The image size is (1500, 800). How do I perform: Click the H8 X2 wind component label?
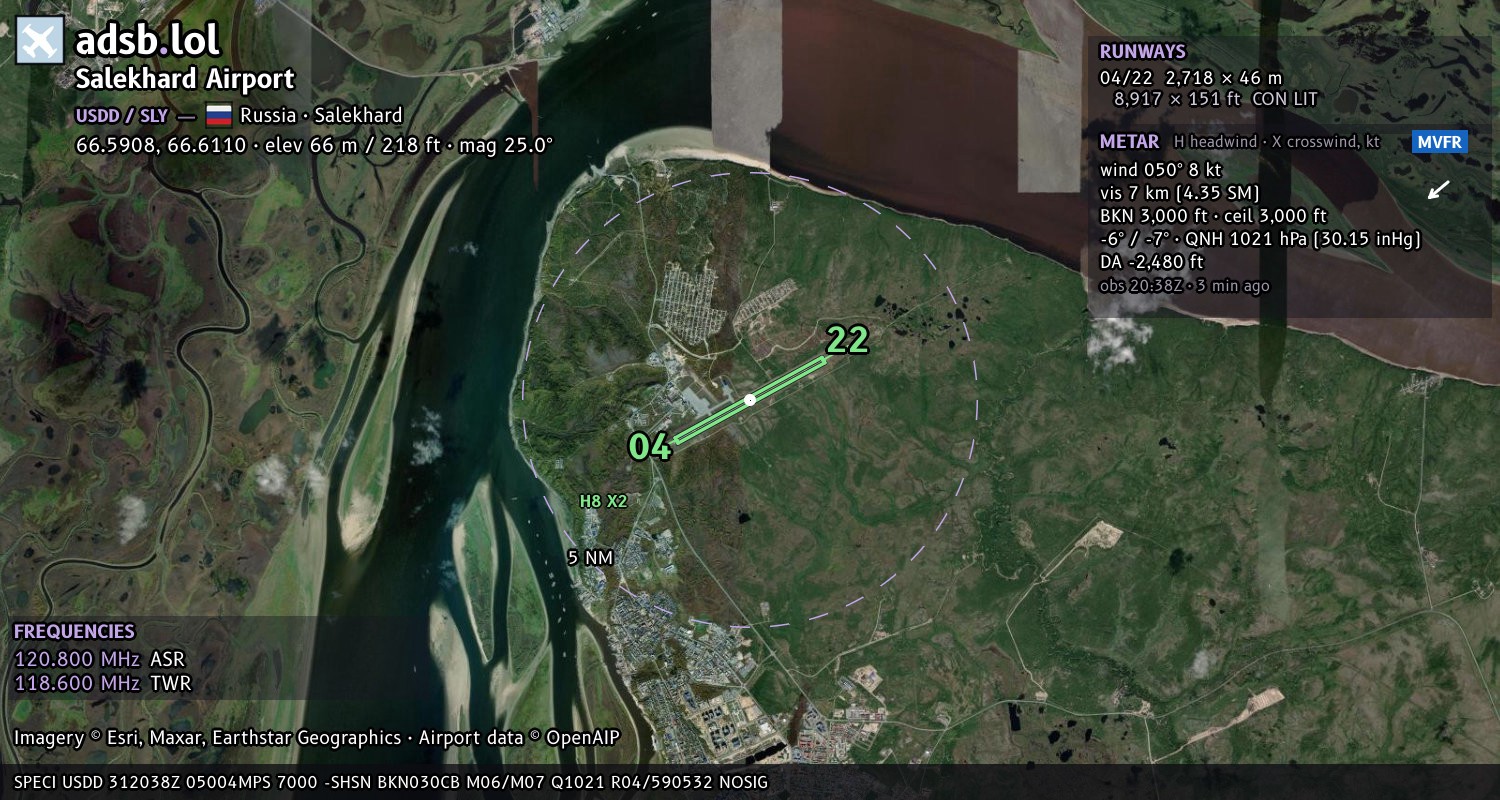(603, 501)
